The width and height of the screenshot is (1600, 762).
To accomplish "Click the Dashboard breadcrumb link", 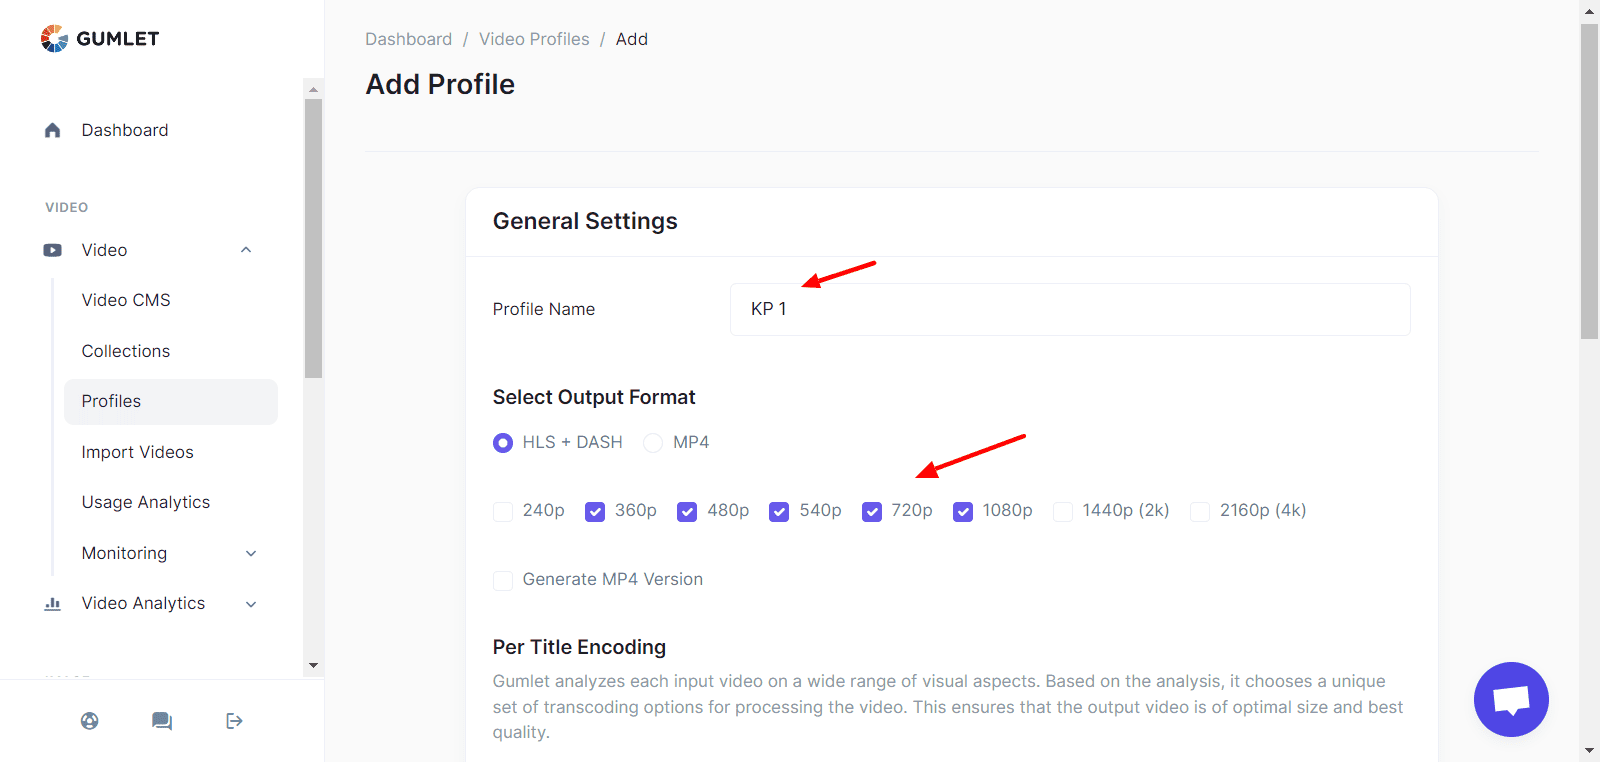I will coord(408,39).
